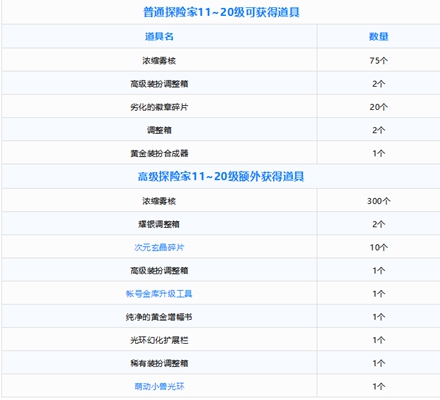Click the 2个 quantity beside plain 调整箱
The width and height of the screenshot is (440, 400).
tap(379, 130)
